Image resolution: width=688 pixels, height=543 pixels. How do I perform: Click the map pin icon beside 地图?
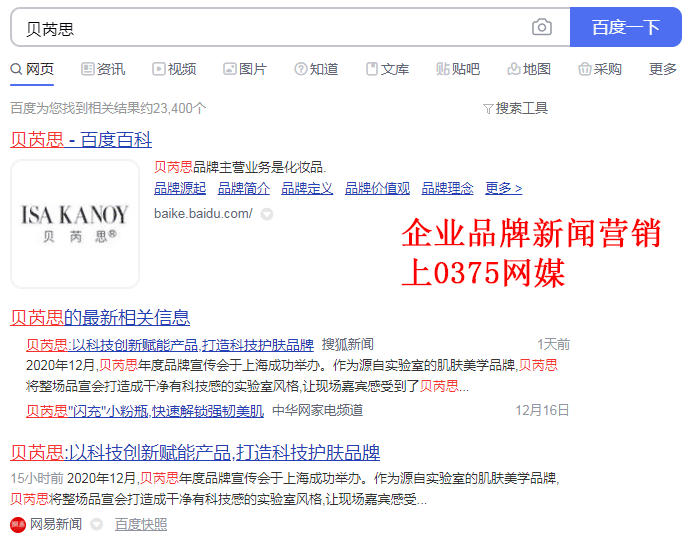point(514,69)
